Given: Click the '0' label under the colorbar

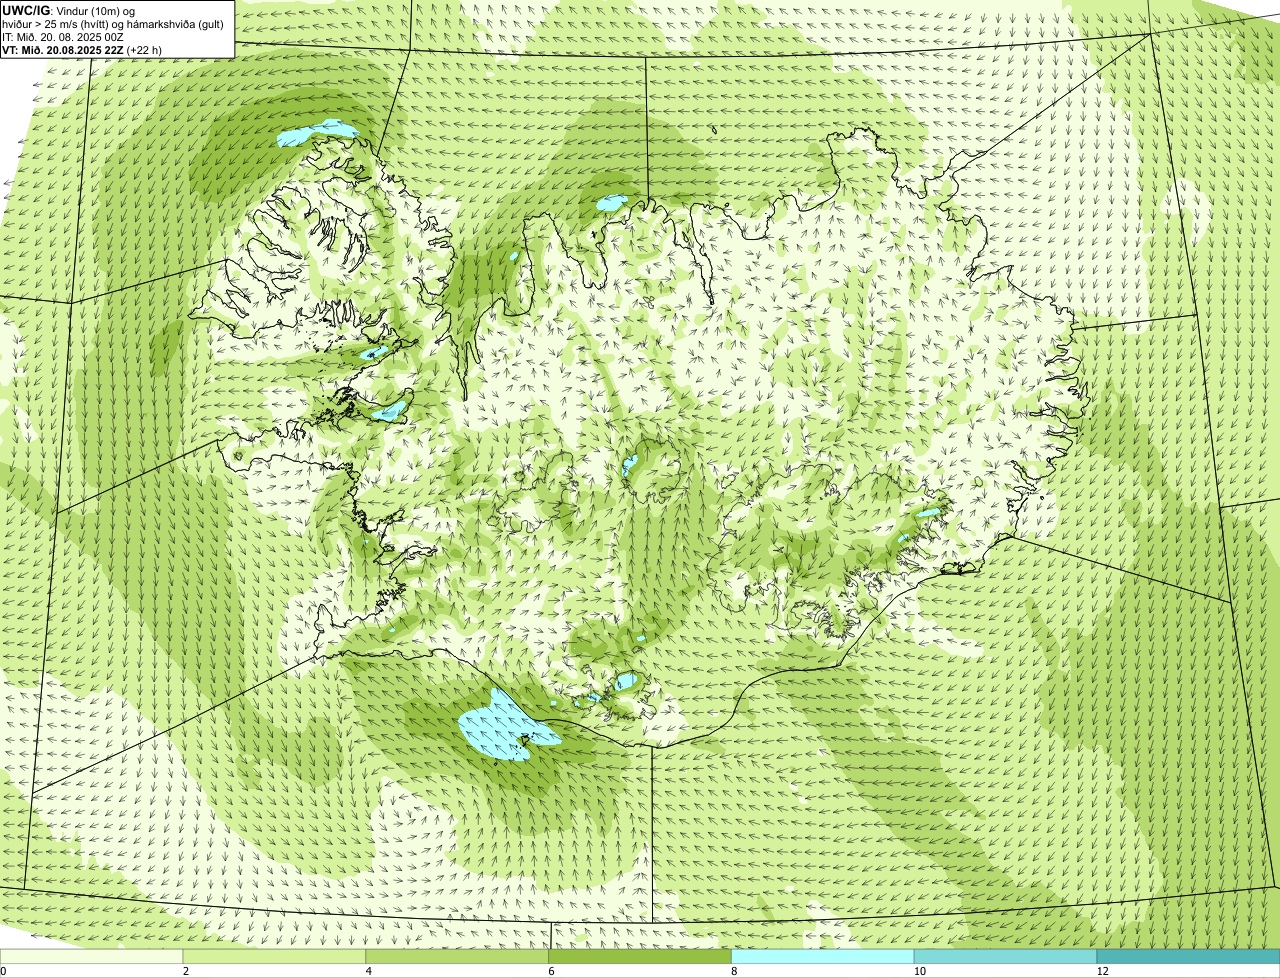Looking at the screenshot, I should (x=3, y=971).
